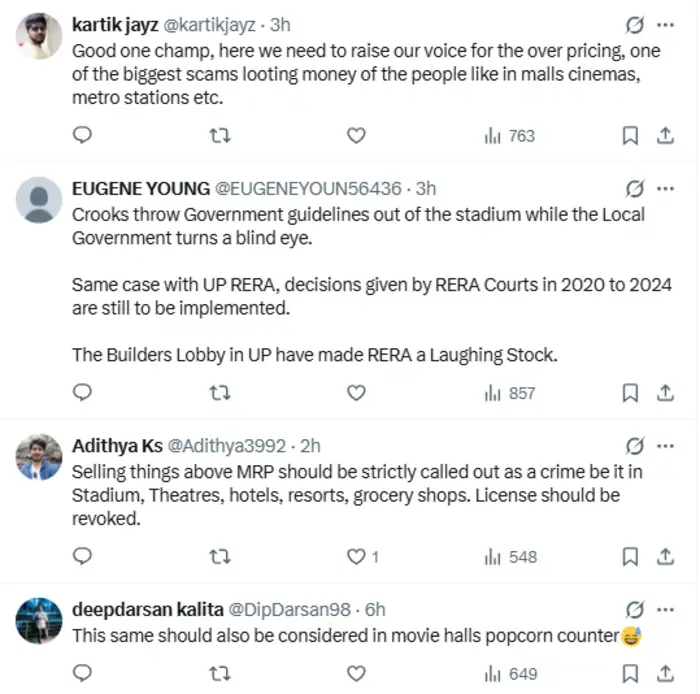Retweet kartik jayz's post
Viewport: 700px width, 694px height.
click(220, 135)
